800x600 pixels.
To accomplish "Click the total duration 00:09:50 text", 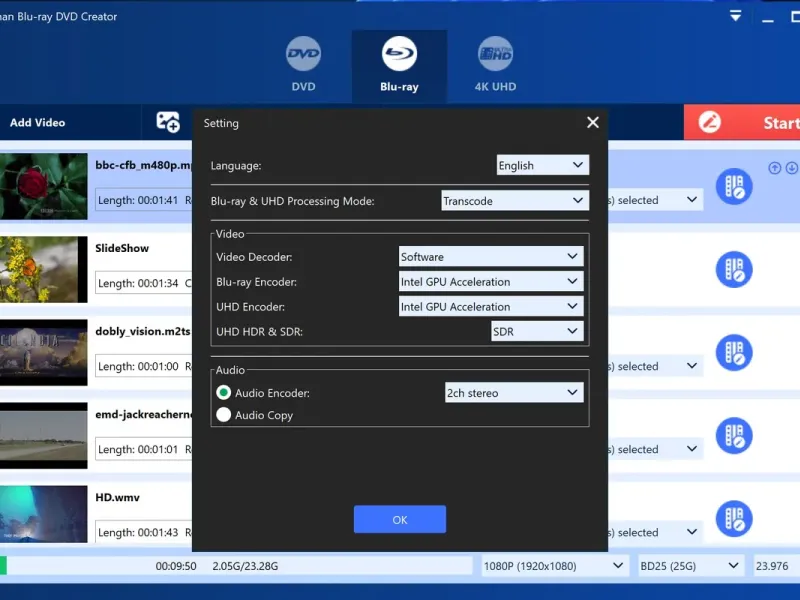I will [176, 566].
